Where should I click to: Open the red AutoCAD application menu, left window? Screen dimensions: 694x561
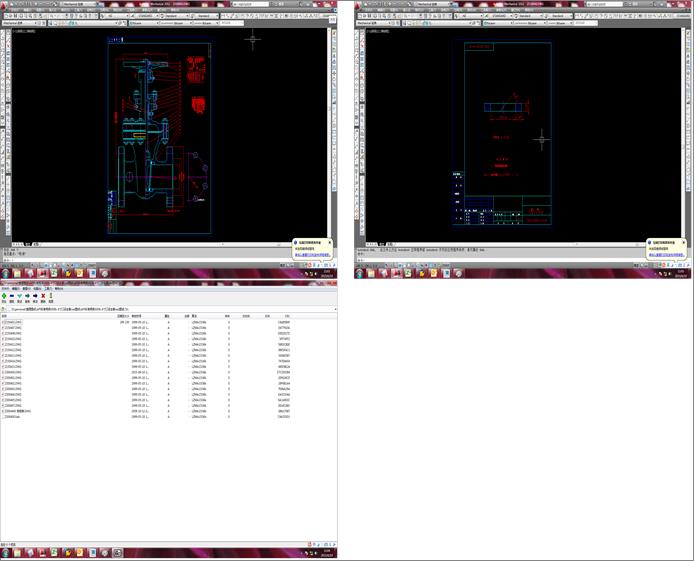[x=4, y=5]
